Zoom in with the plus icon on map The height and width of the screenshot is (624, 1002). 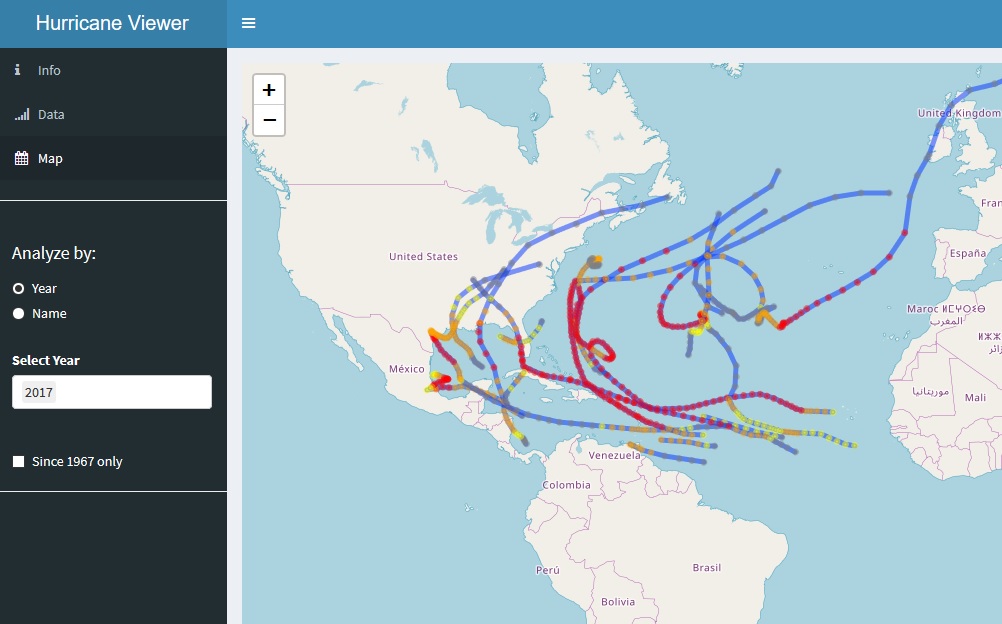[x=268, y=89]
